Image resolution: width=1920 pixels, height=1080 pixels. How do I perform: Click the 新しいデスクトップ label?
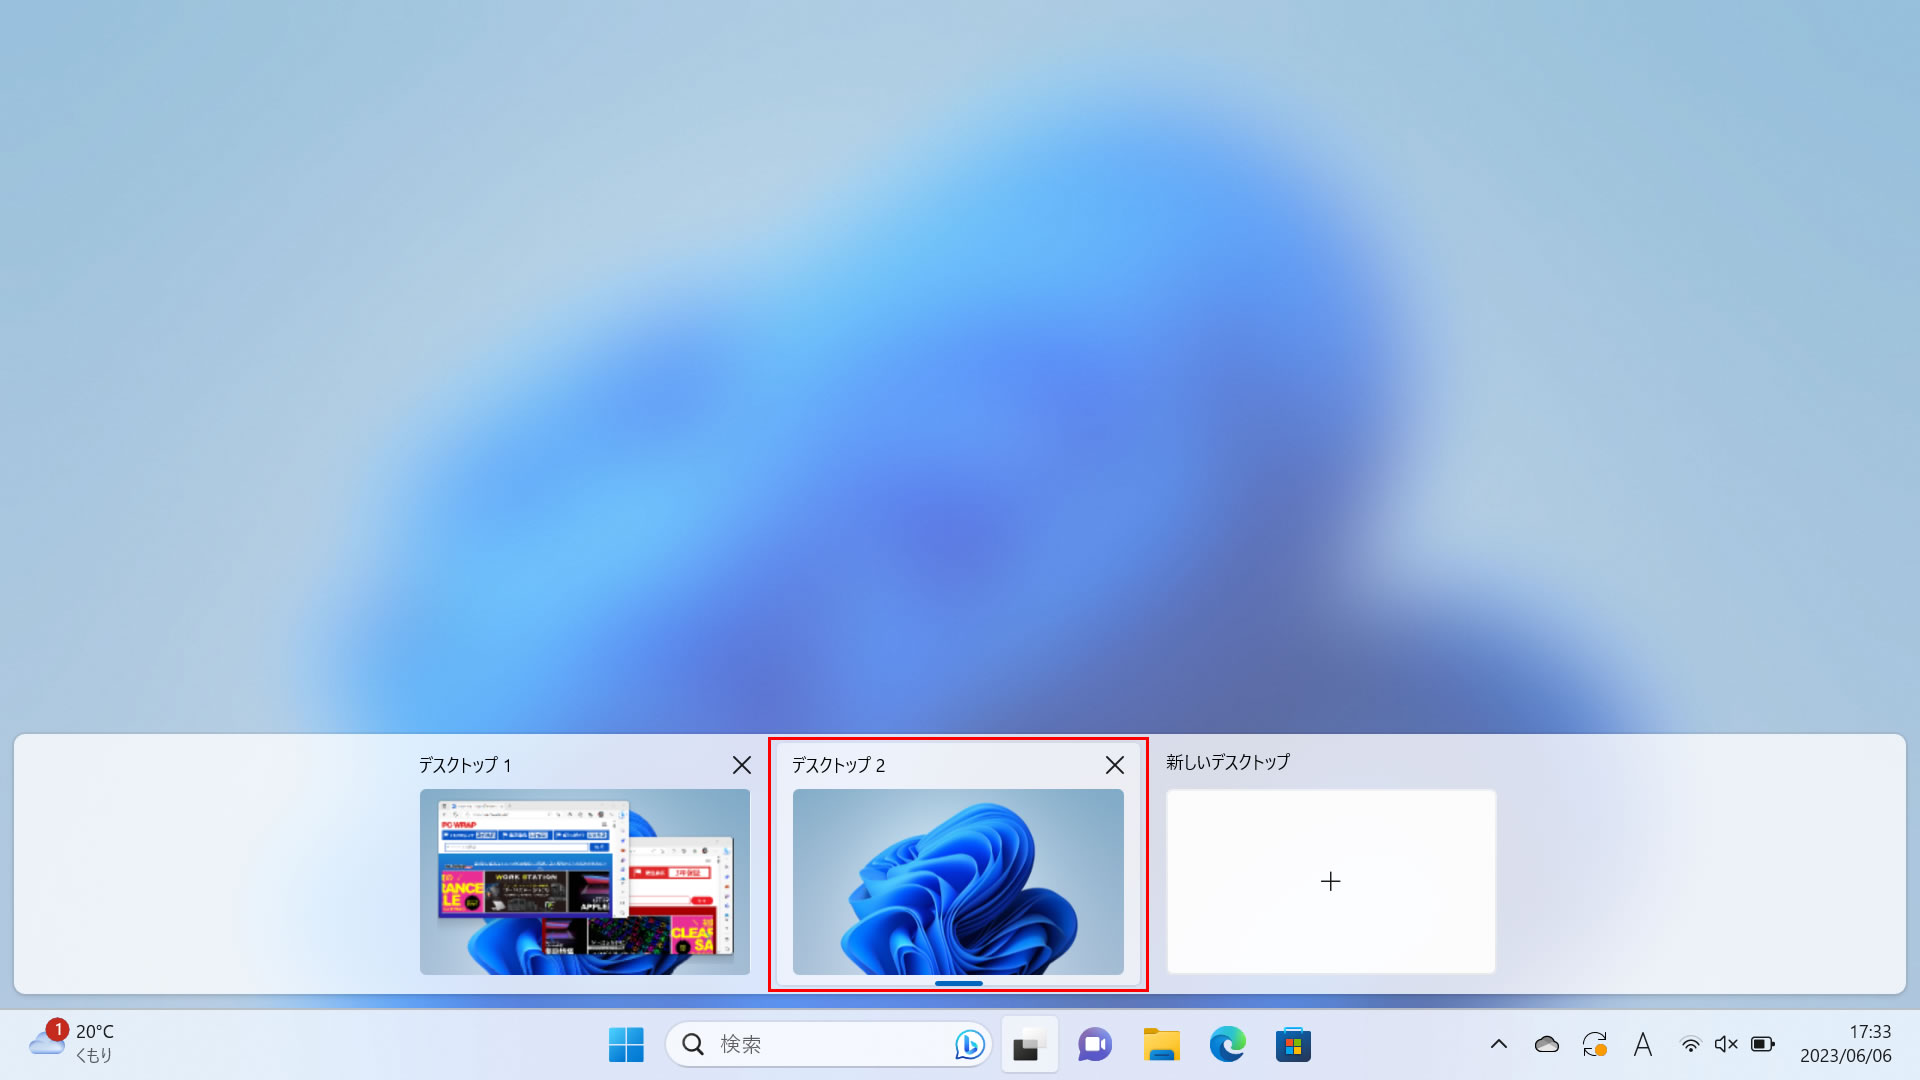point(1228,762)
